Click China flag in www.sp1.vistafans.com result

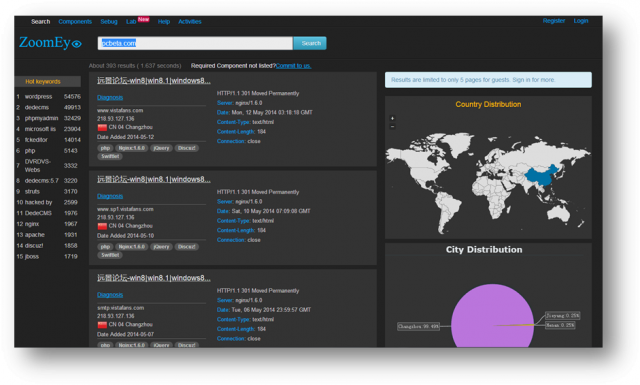click(x=102, y=226)
